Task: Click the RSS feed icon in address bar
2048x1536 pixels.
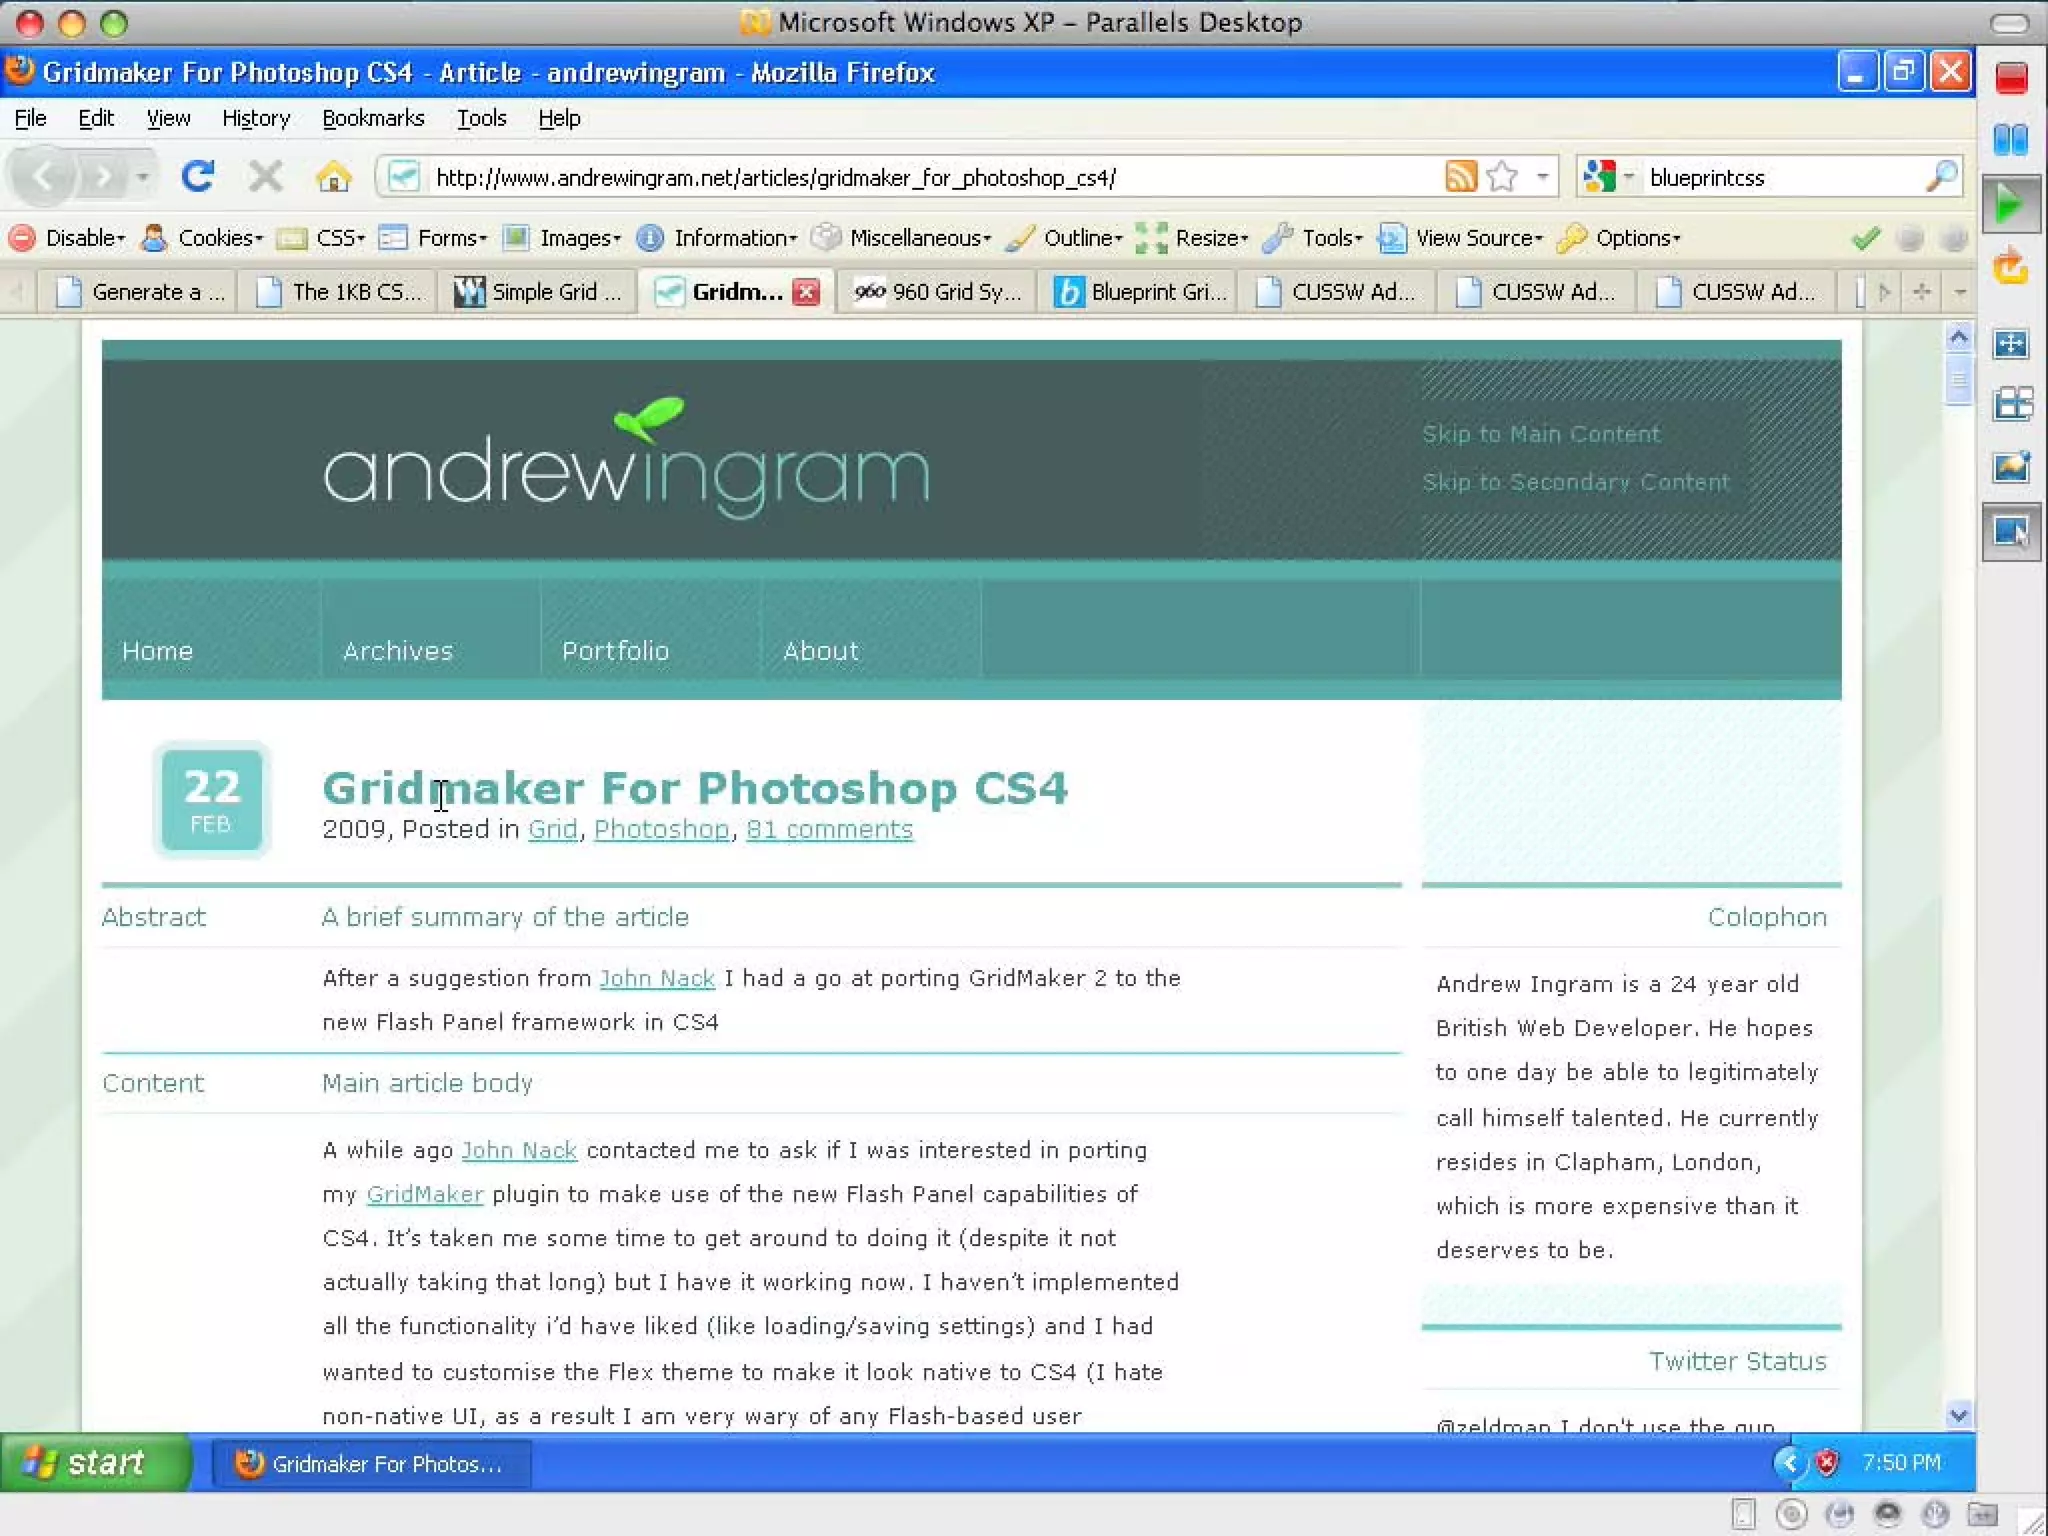Action: pos(1460,177)
